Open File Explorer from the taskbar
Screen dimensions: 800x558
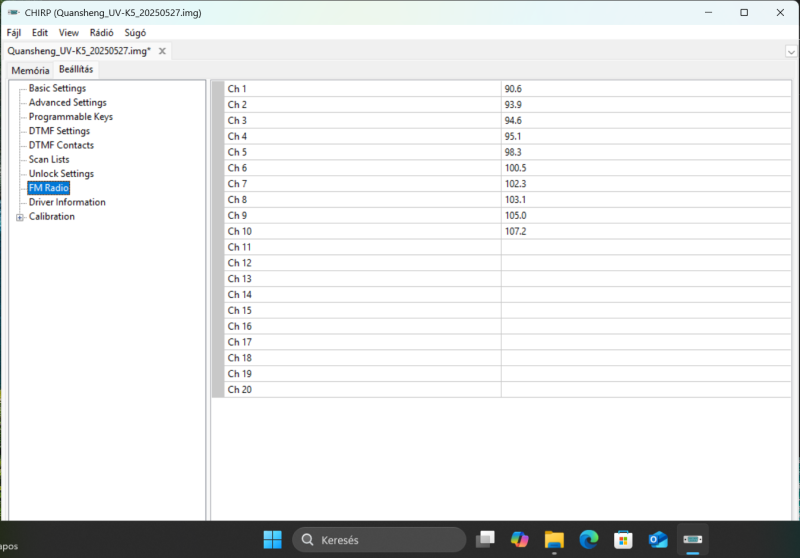pyautogui.click(x=554, y=540)
